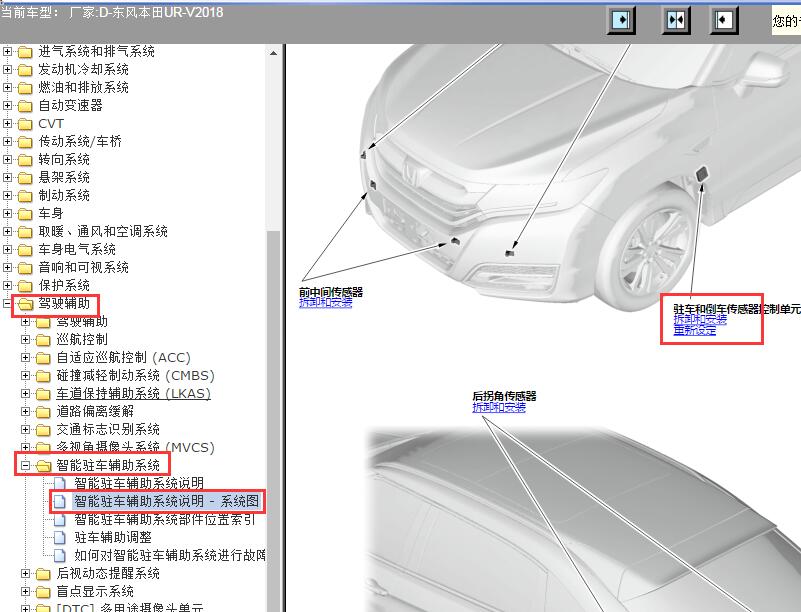Image resolution: width=801 pixels, height=612 pixels.
Task: Click the left panel layout icon
Action: (621, 20)
